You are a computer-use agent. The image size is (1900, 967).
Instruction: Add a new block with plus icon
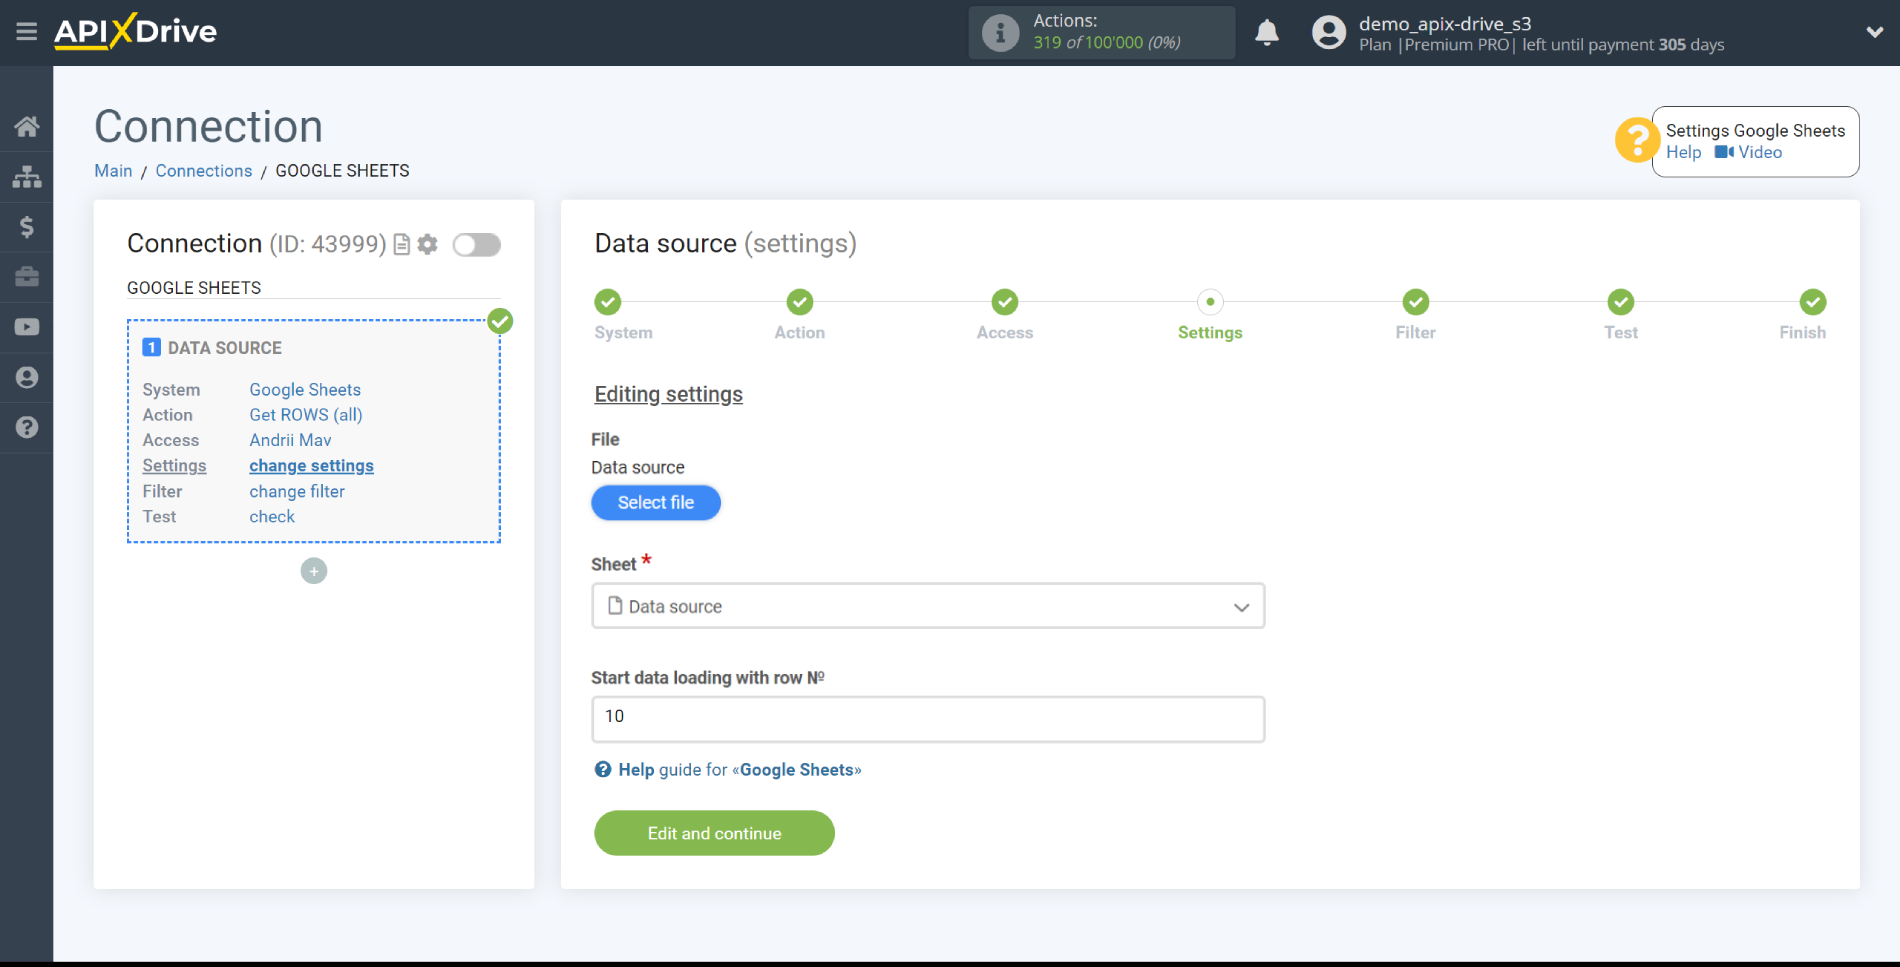point(314,571)
